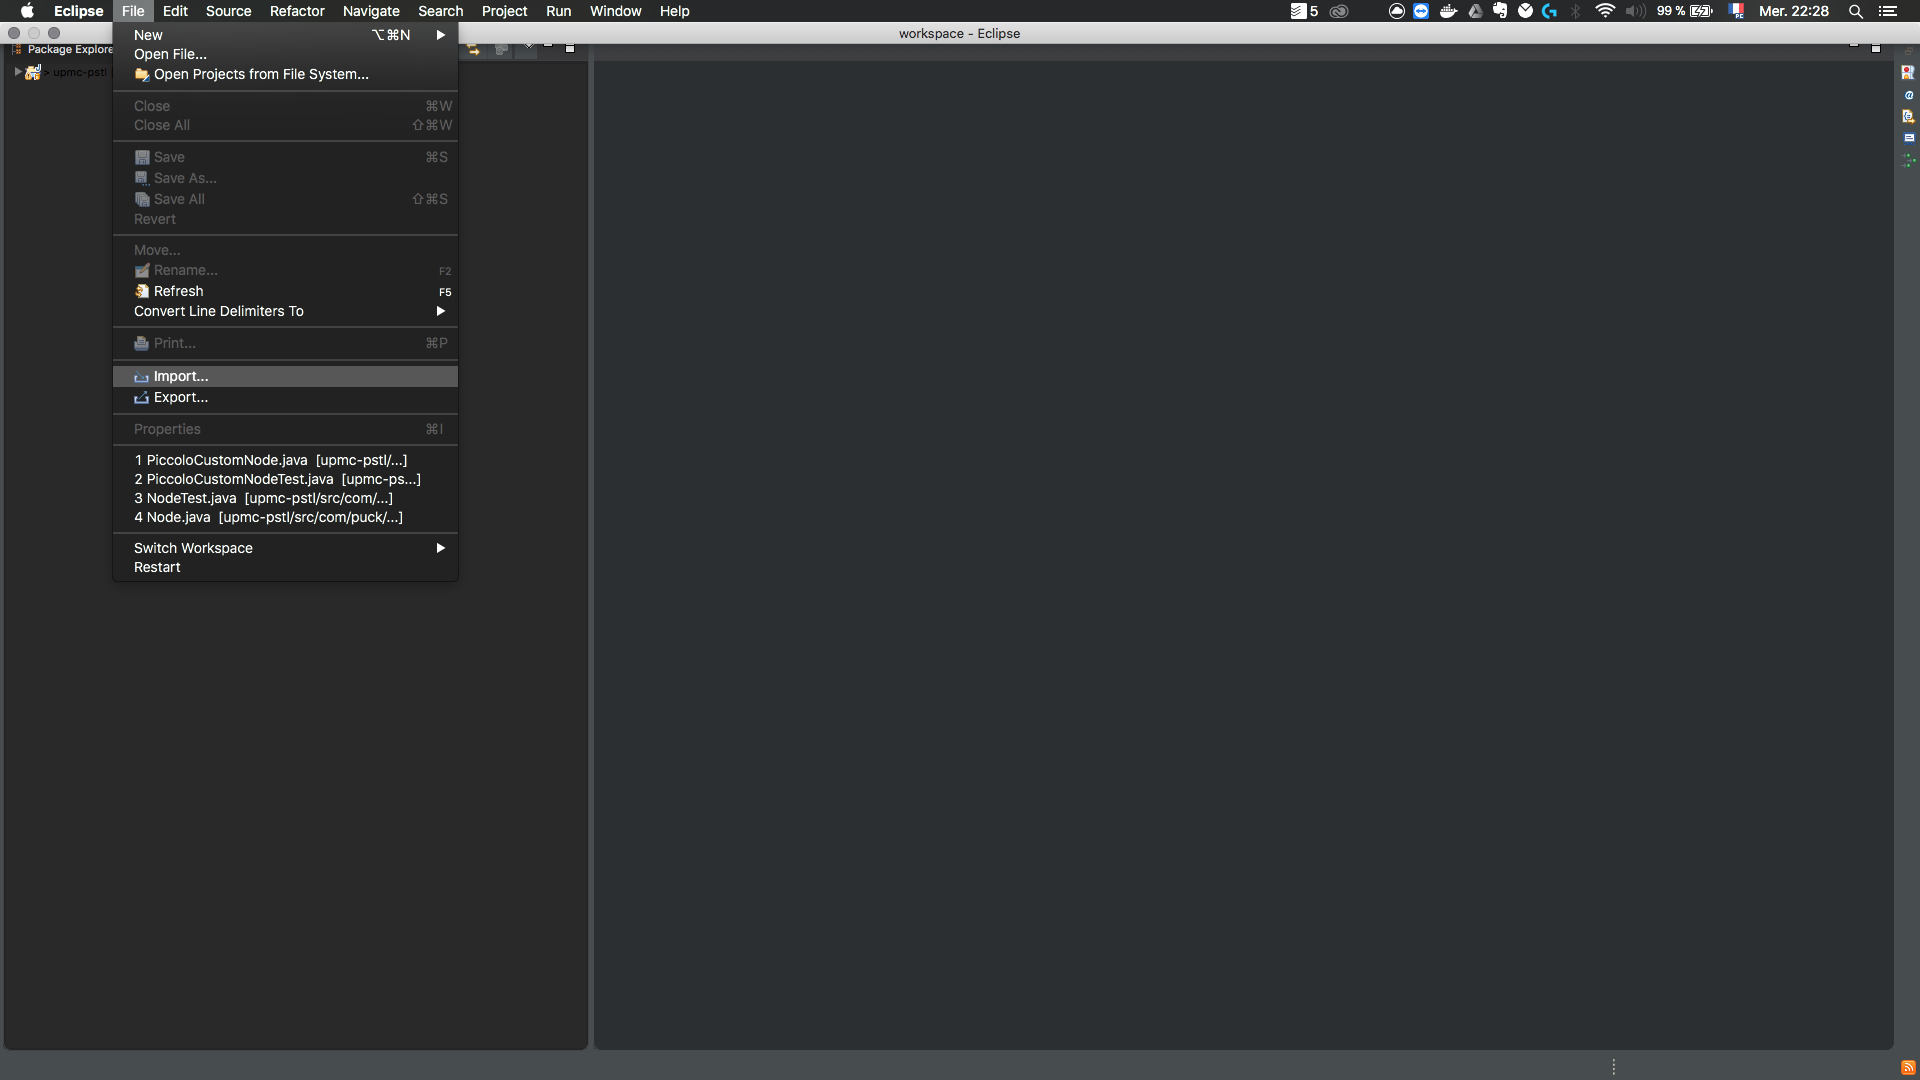Click the clock showing Mer. 22:28
1920x1080 pixels.
pos(1794,11)
